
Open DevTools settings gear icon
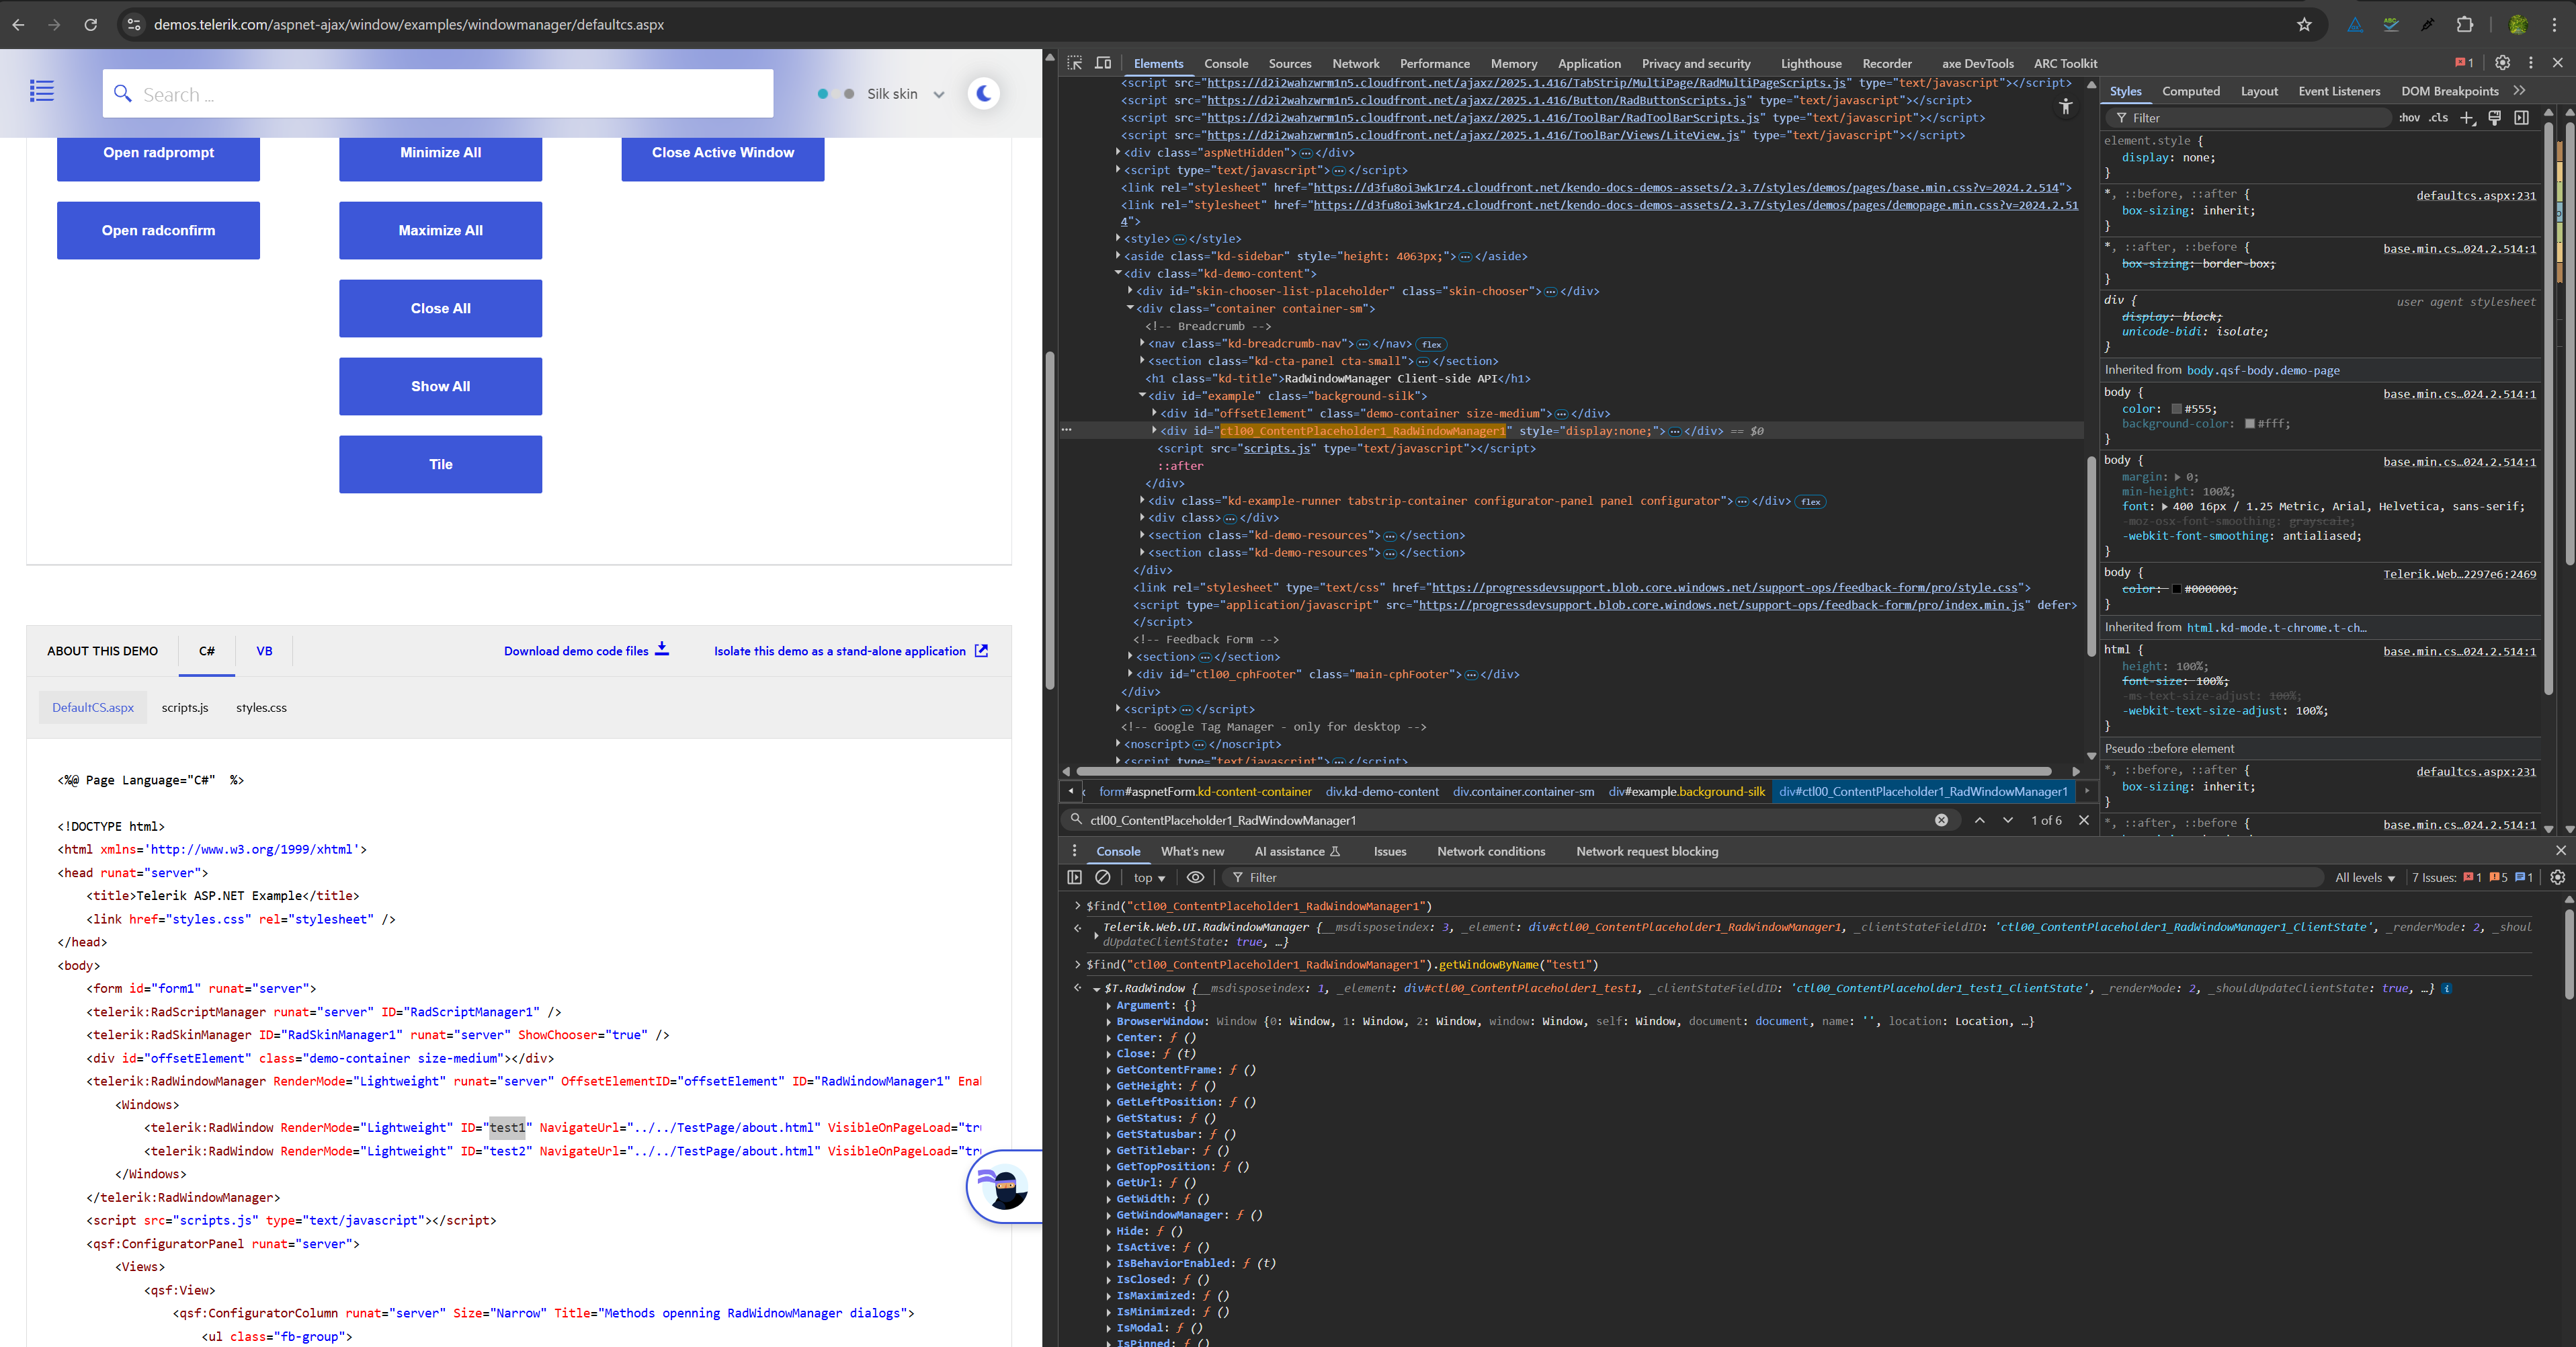pyautogui.click(x=2502, y=63)
